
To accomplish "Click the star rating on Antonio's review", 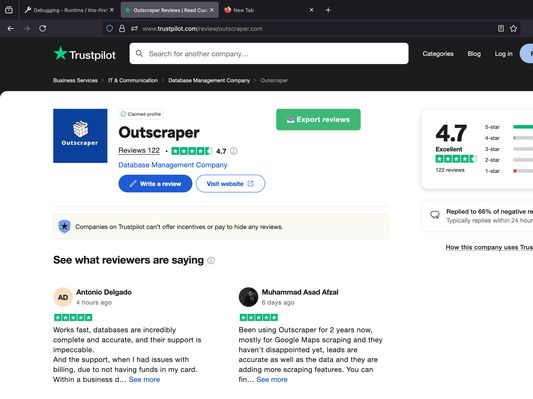I will point(73,317).
